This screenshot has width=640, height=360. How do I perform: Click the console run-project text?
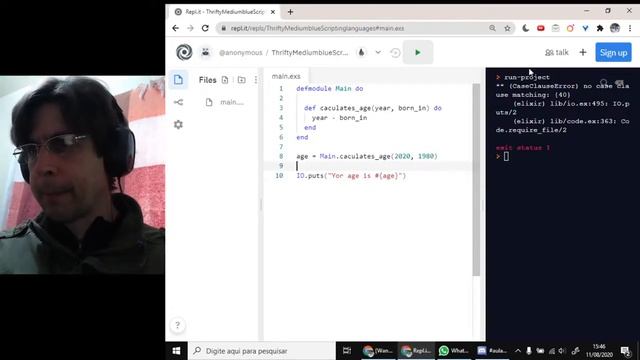point(527,77)
